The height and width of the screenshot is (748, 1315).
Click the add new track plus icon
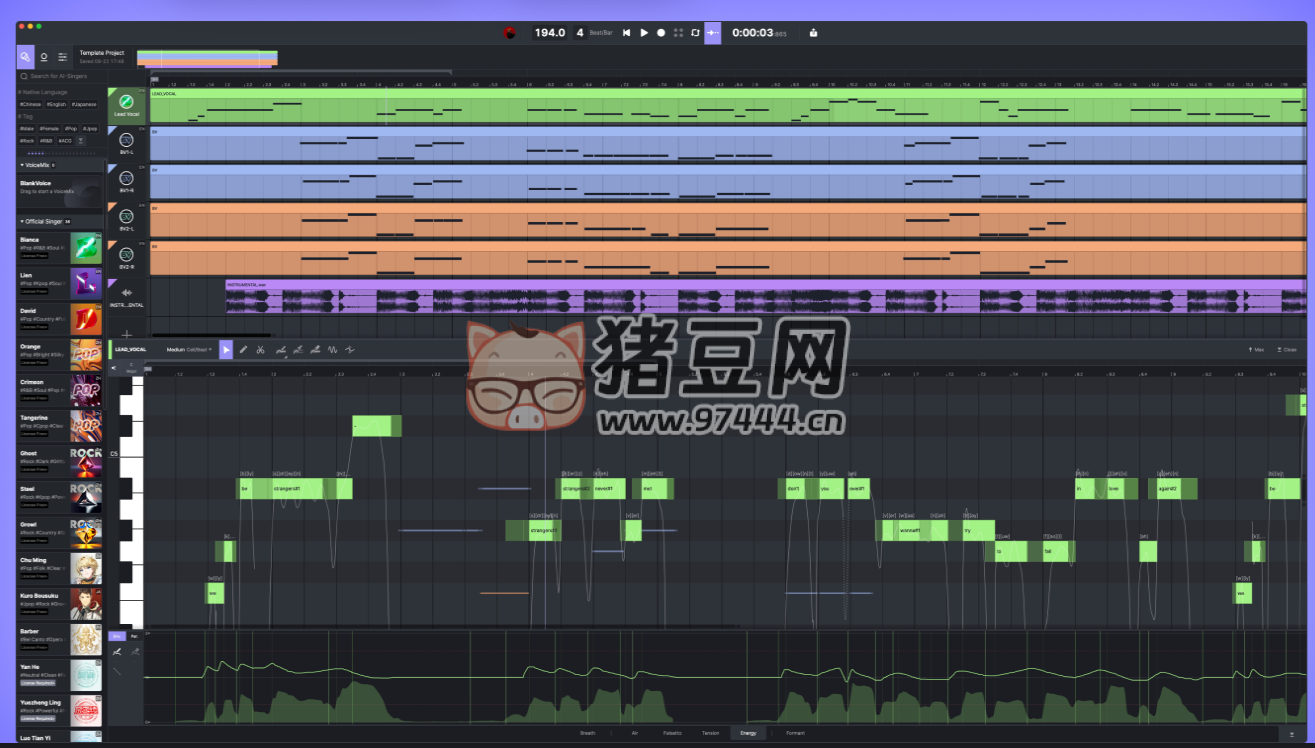coord(127,334)
